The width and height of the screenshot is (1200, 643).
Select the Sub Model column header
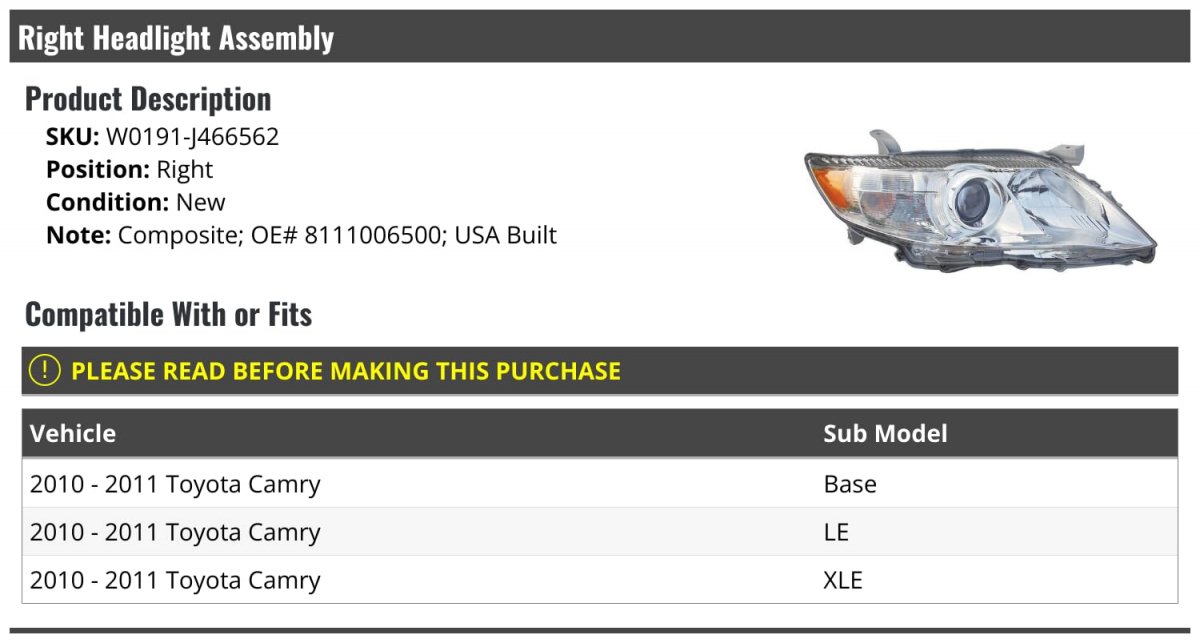[x=885, y=433]
